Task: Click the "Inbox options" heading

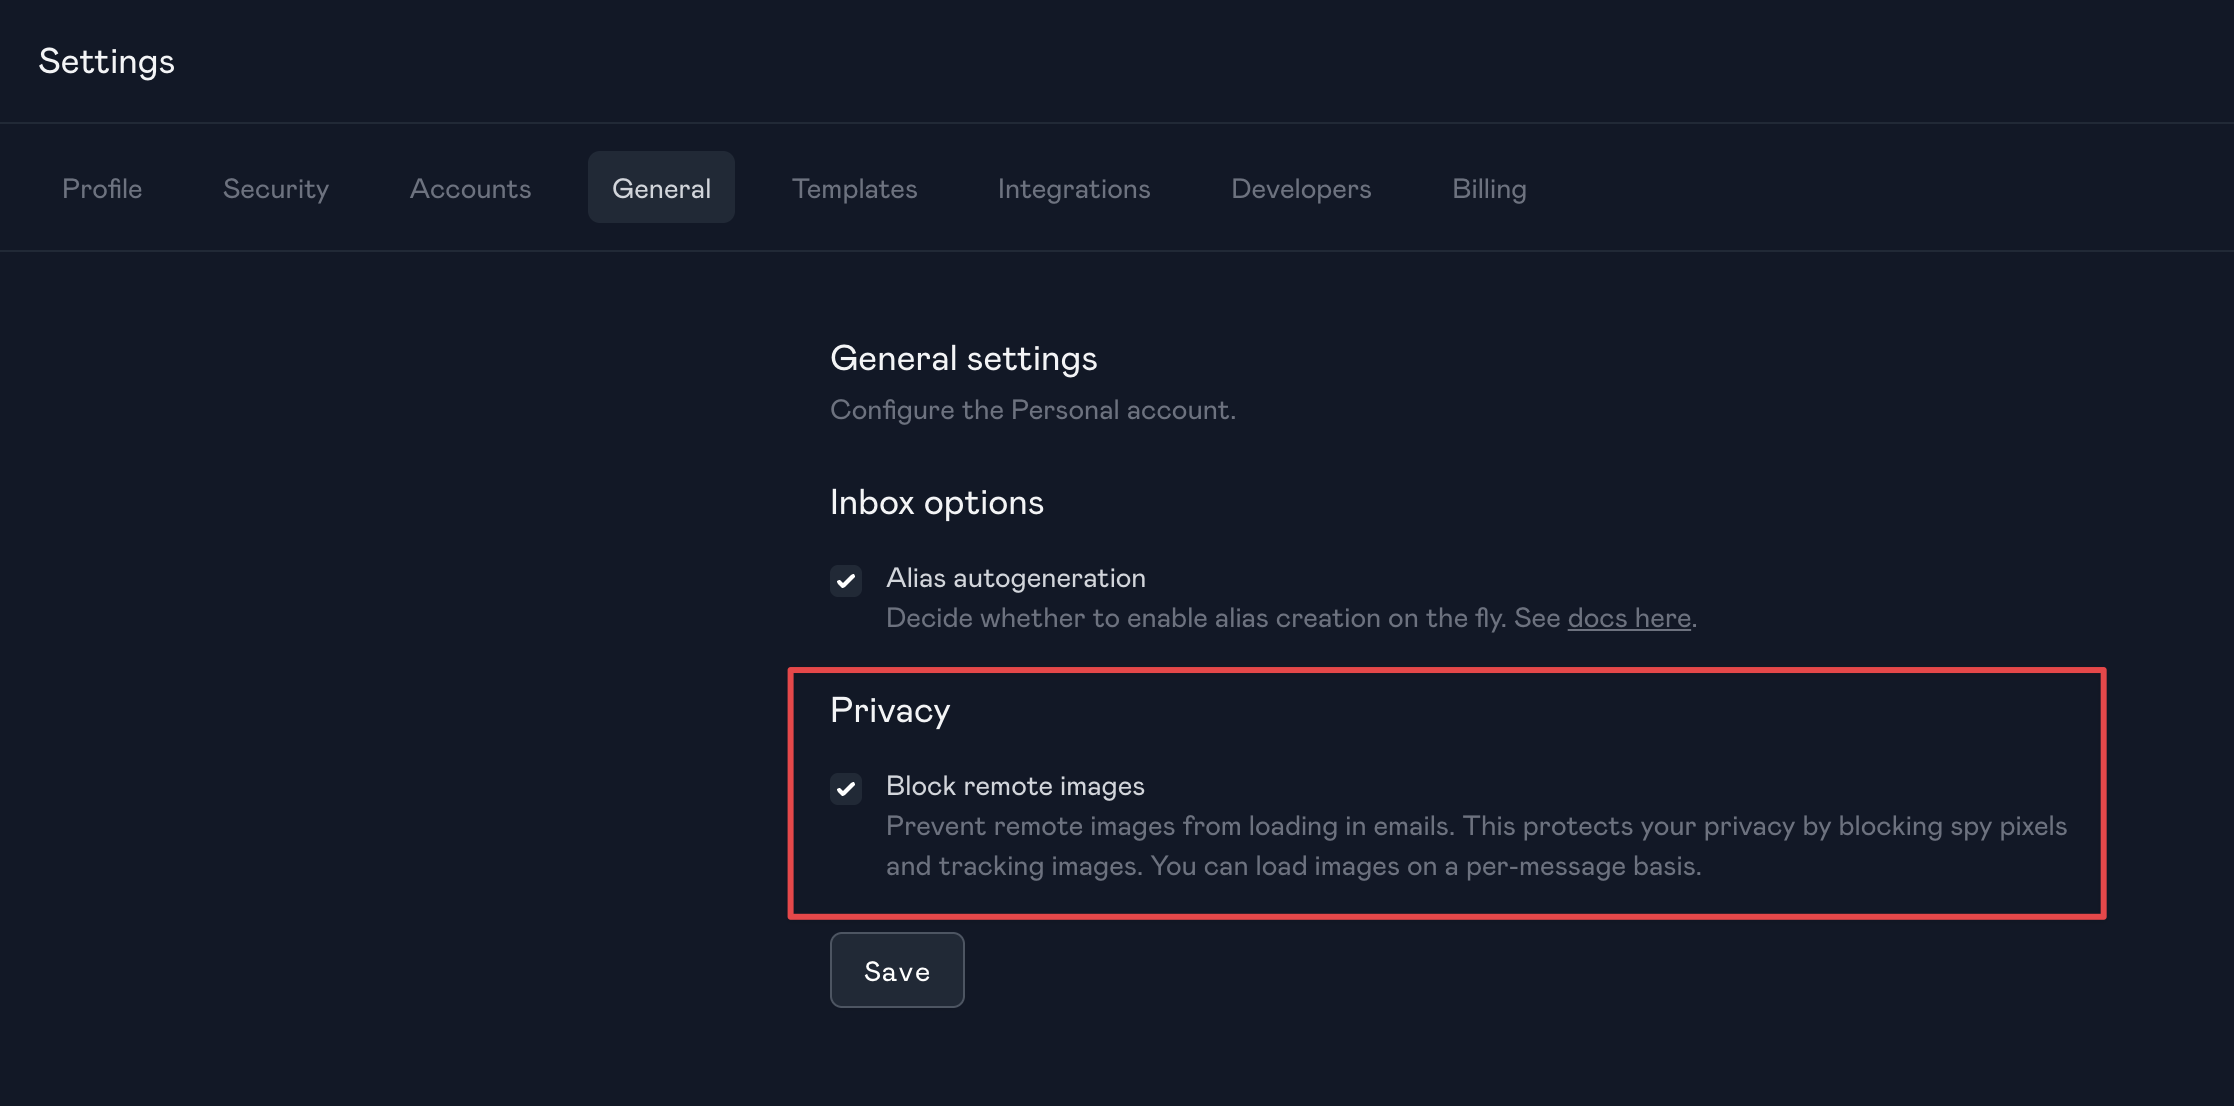Action: [x=936, y=502]
